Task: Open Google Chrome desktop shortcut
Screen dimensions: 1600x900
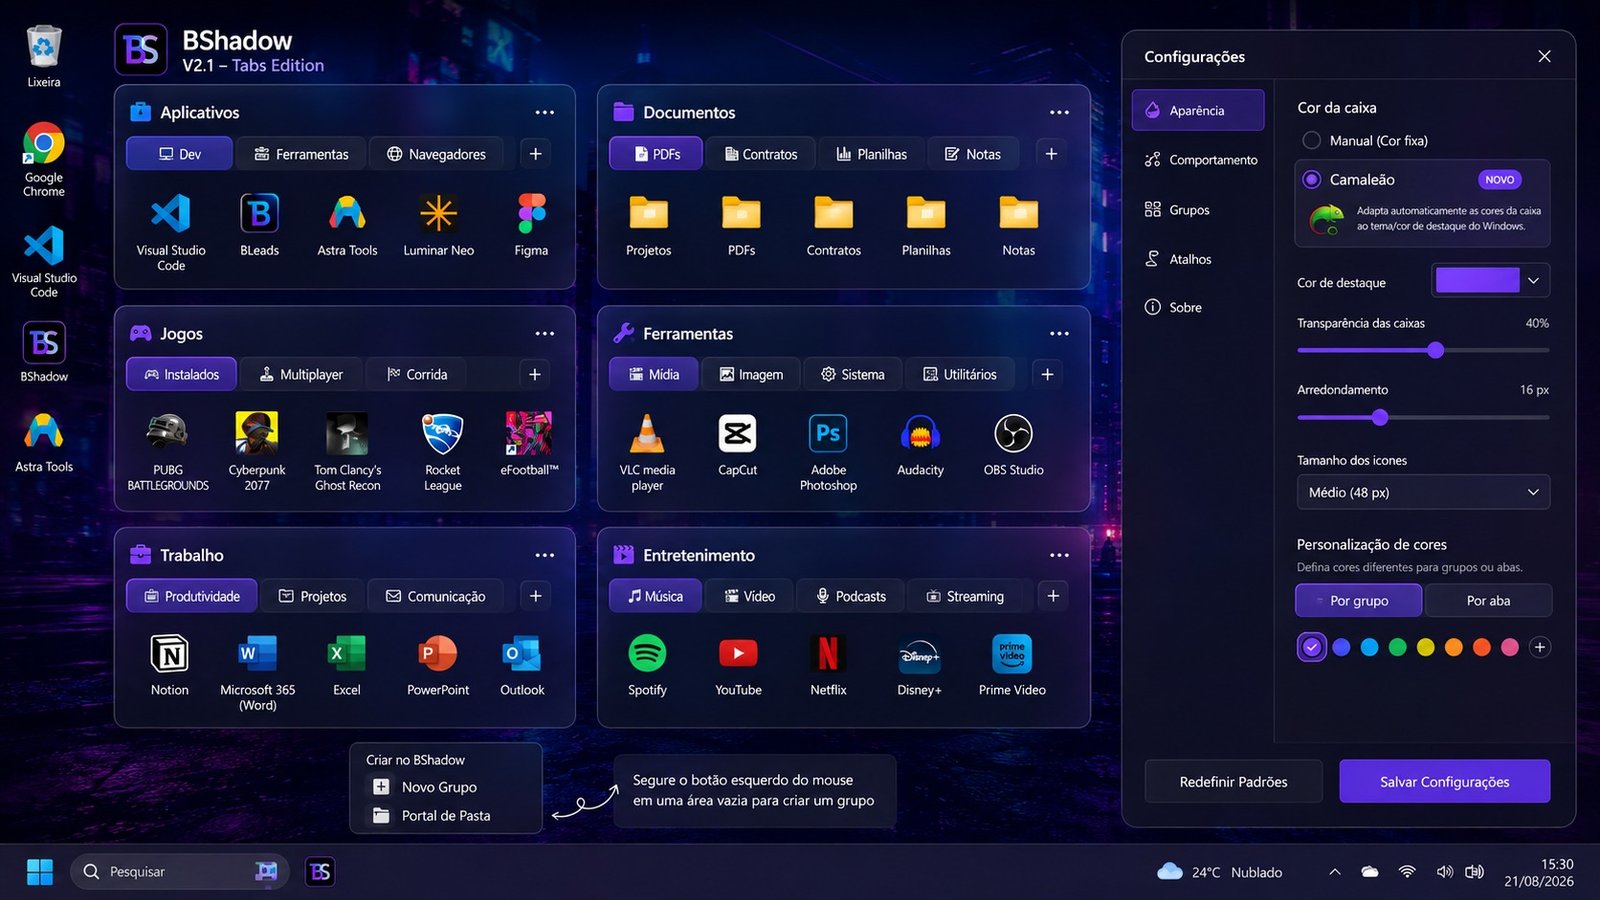Action: click(x=44, y=145)
